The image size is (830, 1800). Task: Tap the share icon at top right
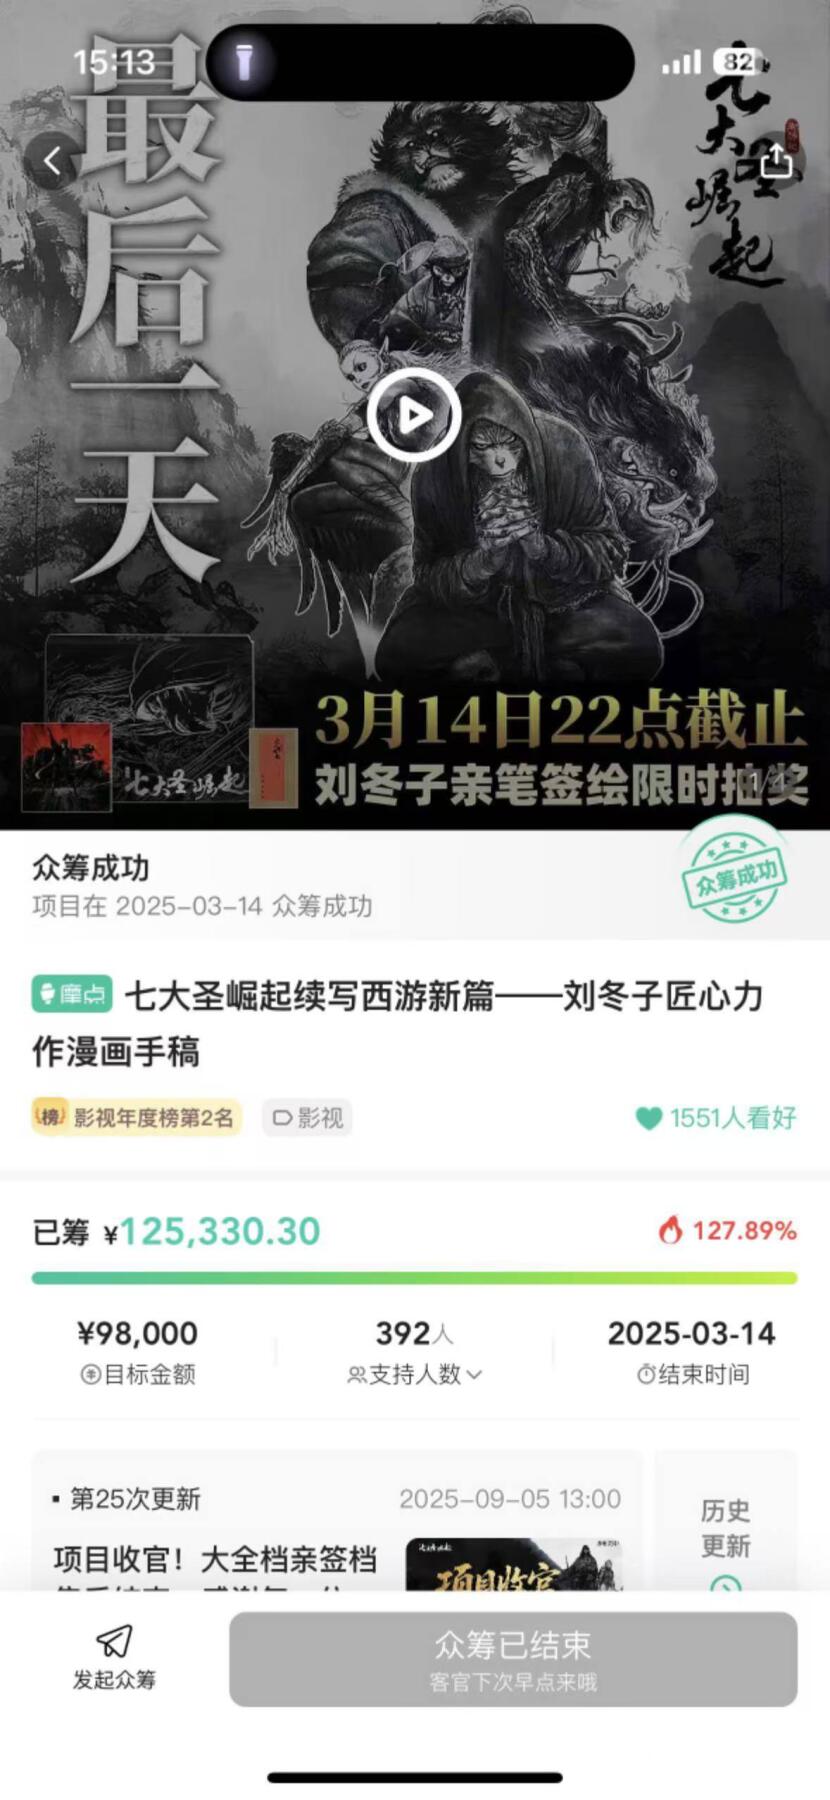click(777, 160)
